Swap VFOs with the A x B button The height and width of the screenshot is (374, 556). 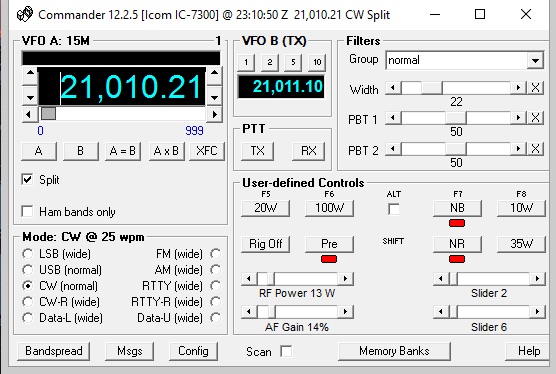(x=166, y=151)
